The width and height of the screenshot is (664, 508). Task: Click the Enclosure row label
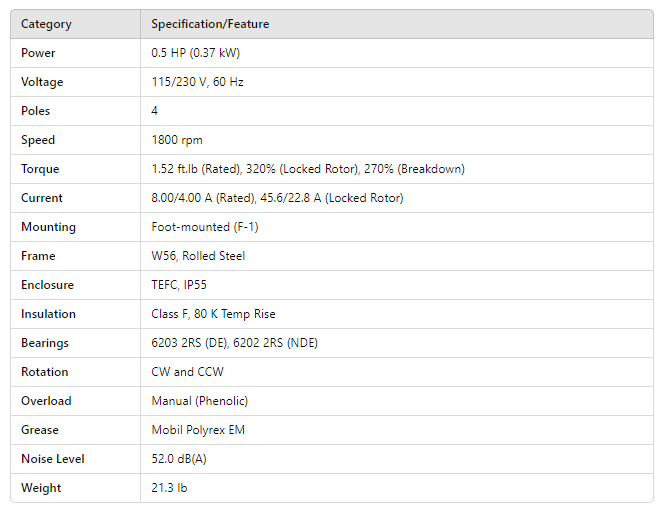click(47, 285)
